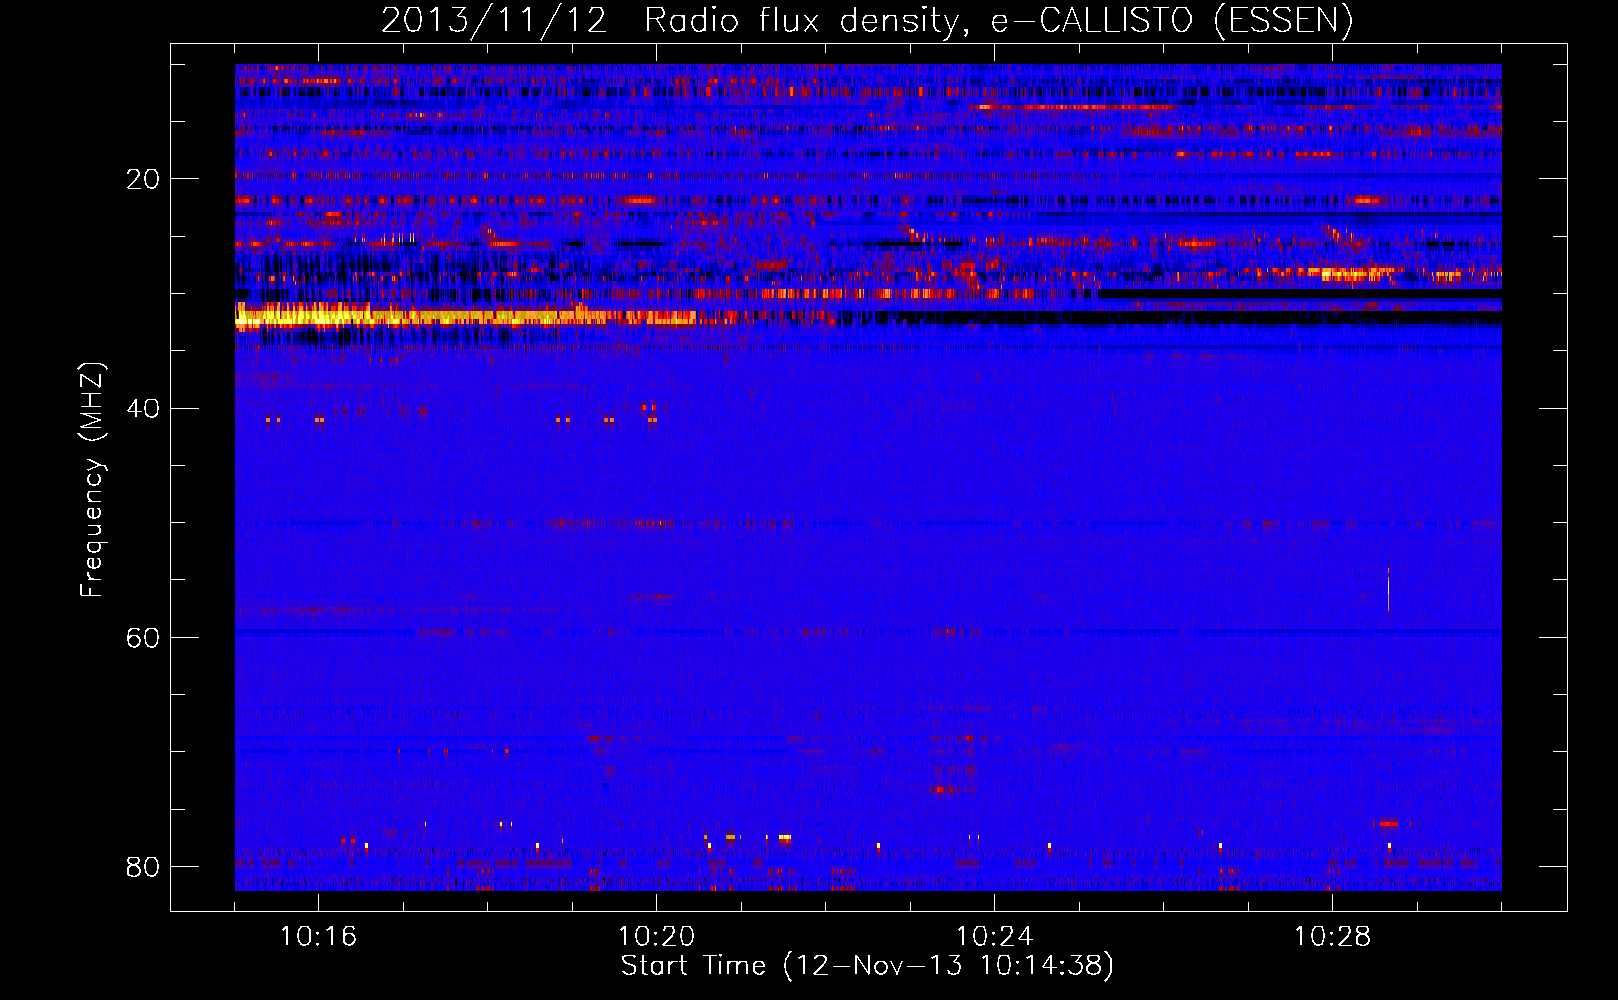Click the plot title mentioning e-CALLISTO (ESSEN)
The width and height of the screenshot is (1618, 1000).
click(x=867, y=21)
